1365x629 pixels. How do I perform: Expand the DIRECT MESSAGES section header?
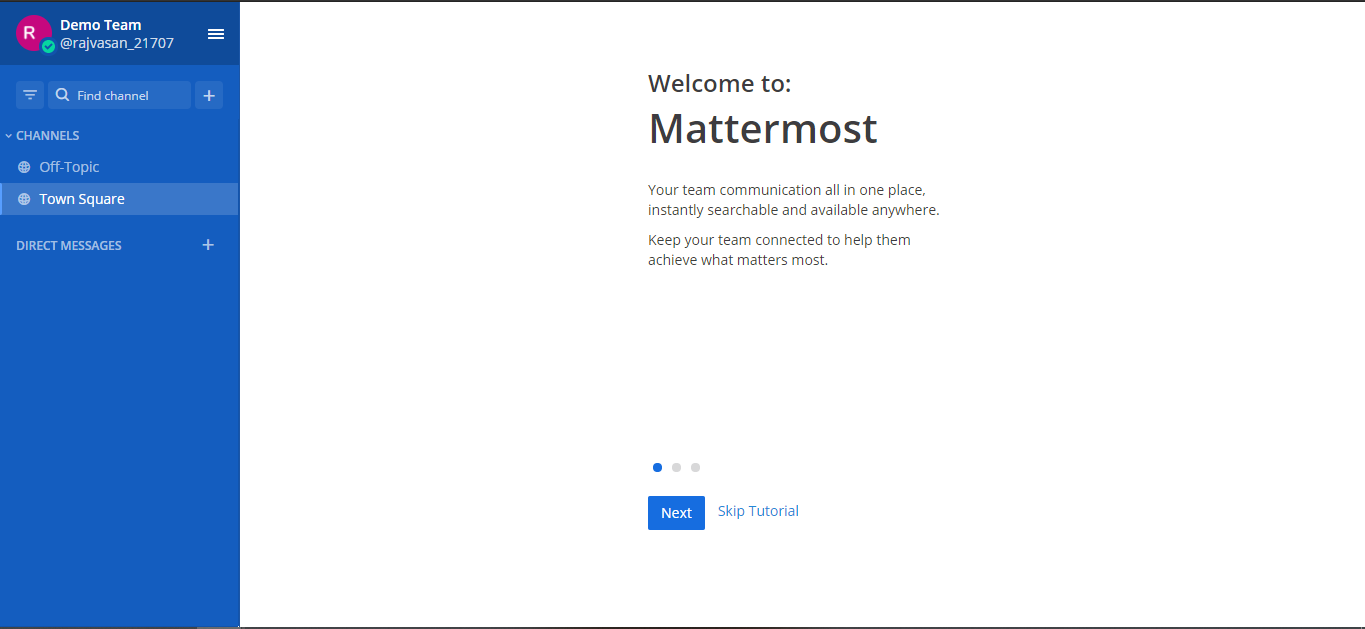tap(68, 245)
